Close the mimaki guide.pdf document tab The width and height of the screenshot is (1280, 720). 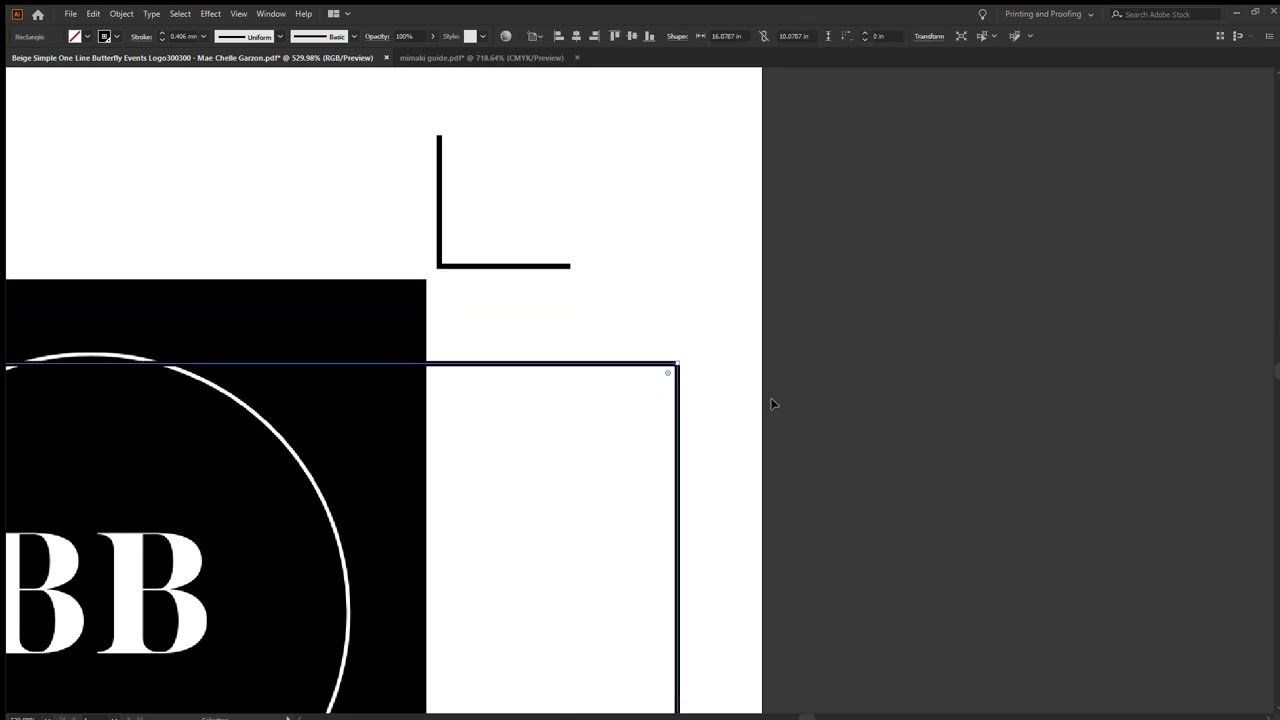pyautogui.click(x=577, y=58)
